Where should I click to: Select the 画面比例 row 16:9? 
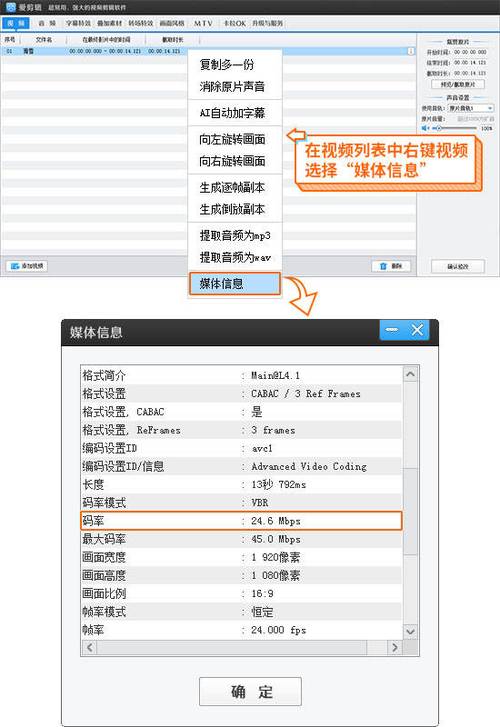[x=241, y=593]
